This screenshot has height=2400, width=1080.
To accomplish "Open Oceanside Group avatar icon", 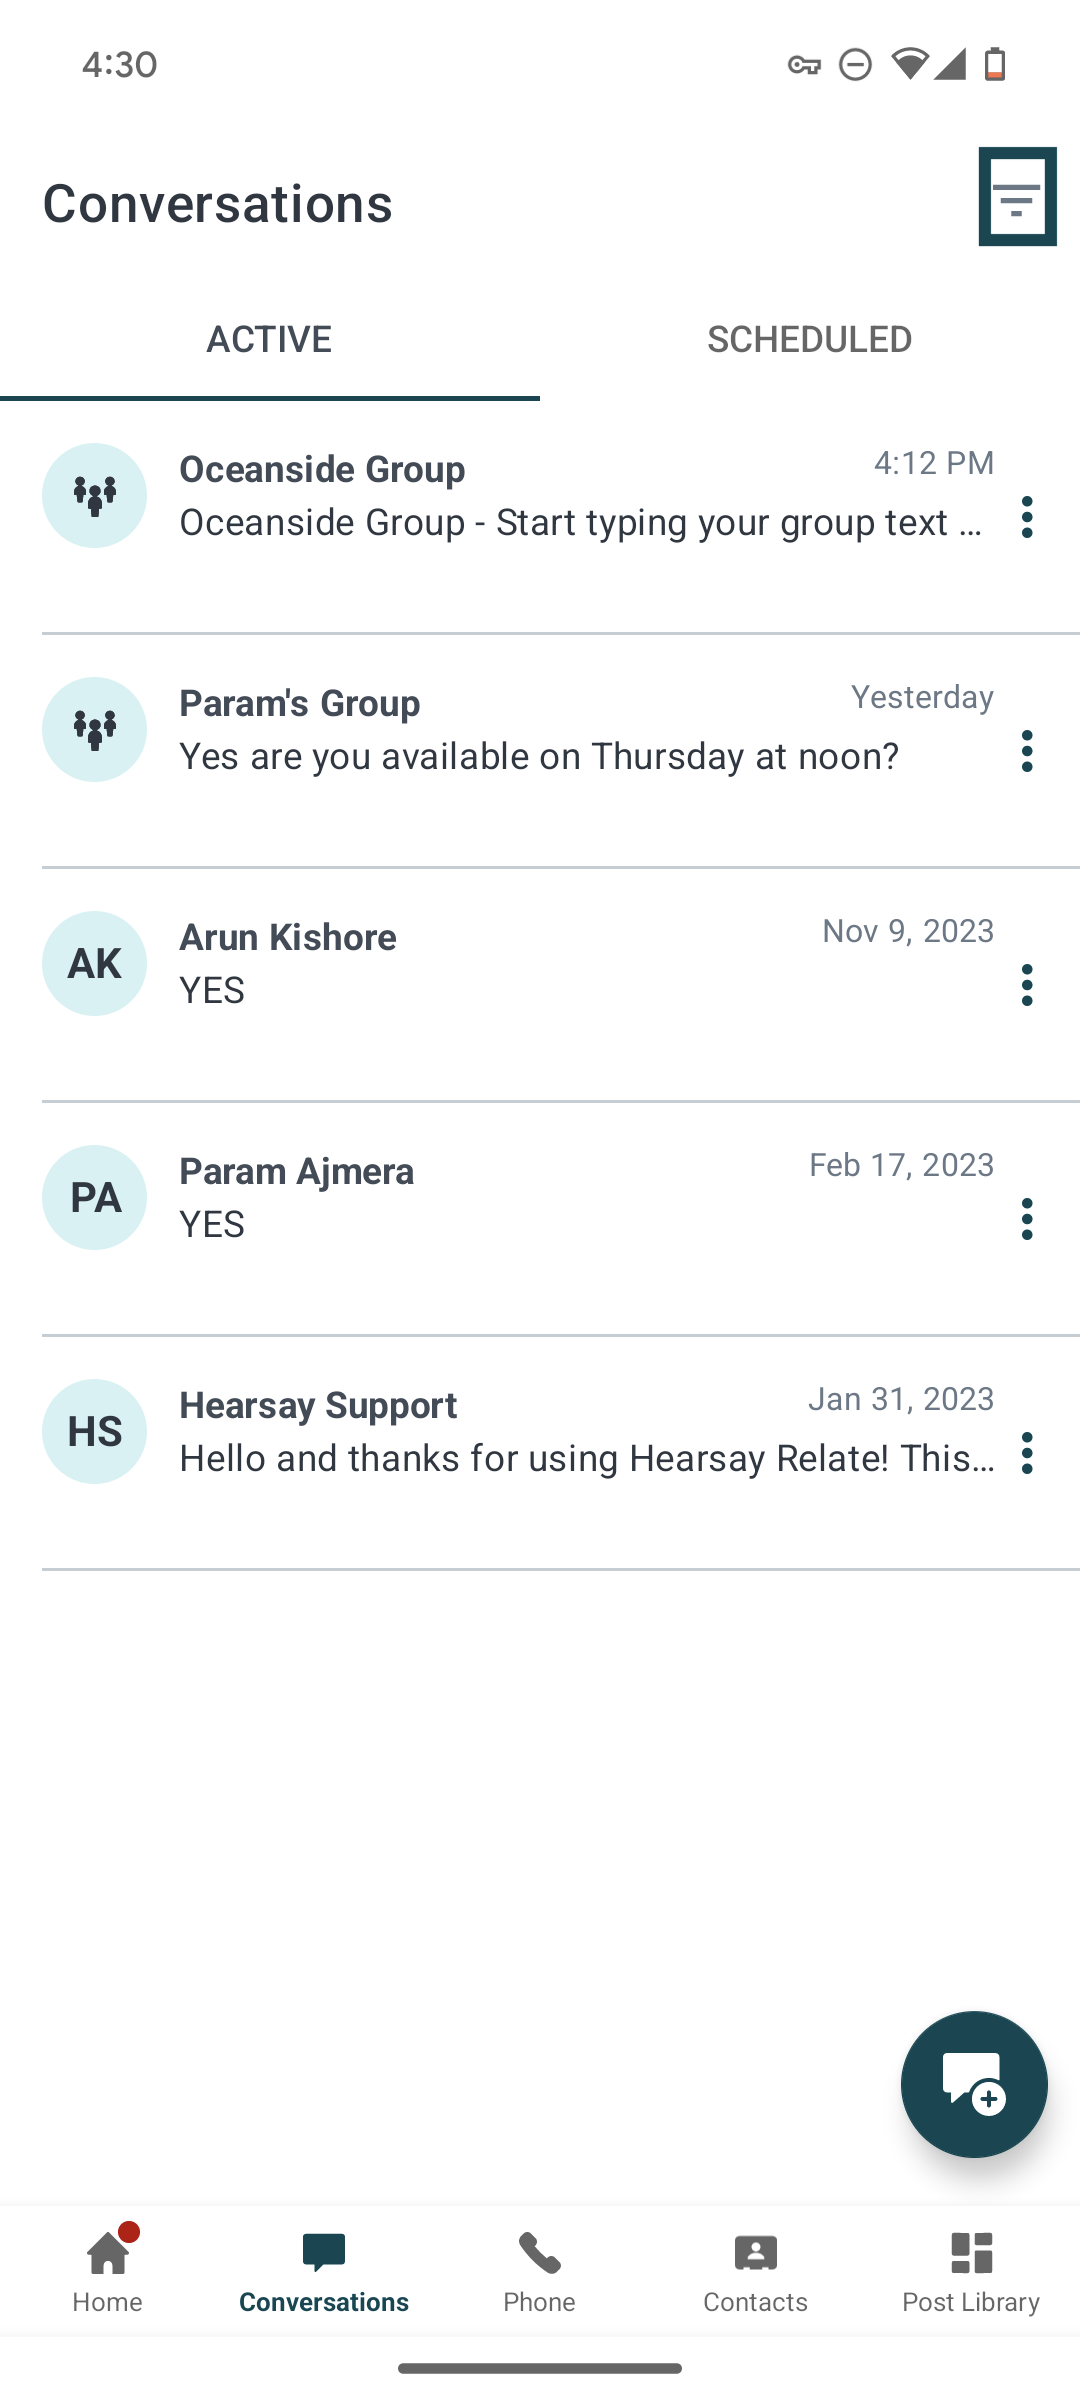I will tap(94, 495).
